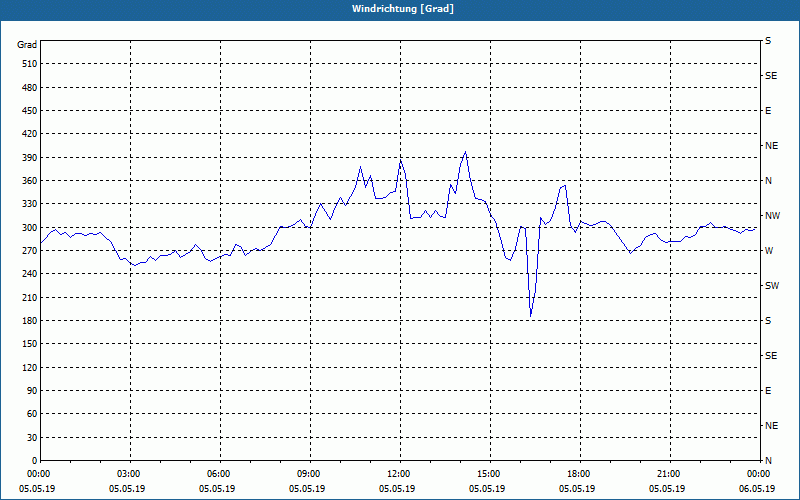This screenshot has width=800, height=500.
Task: Click the 21:00 time label
Action: click(x=668, y=474)
